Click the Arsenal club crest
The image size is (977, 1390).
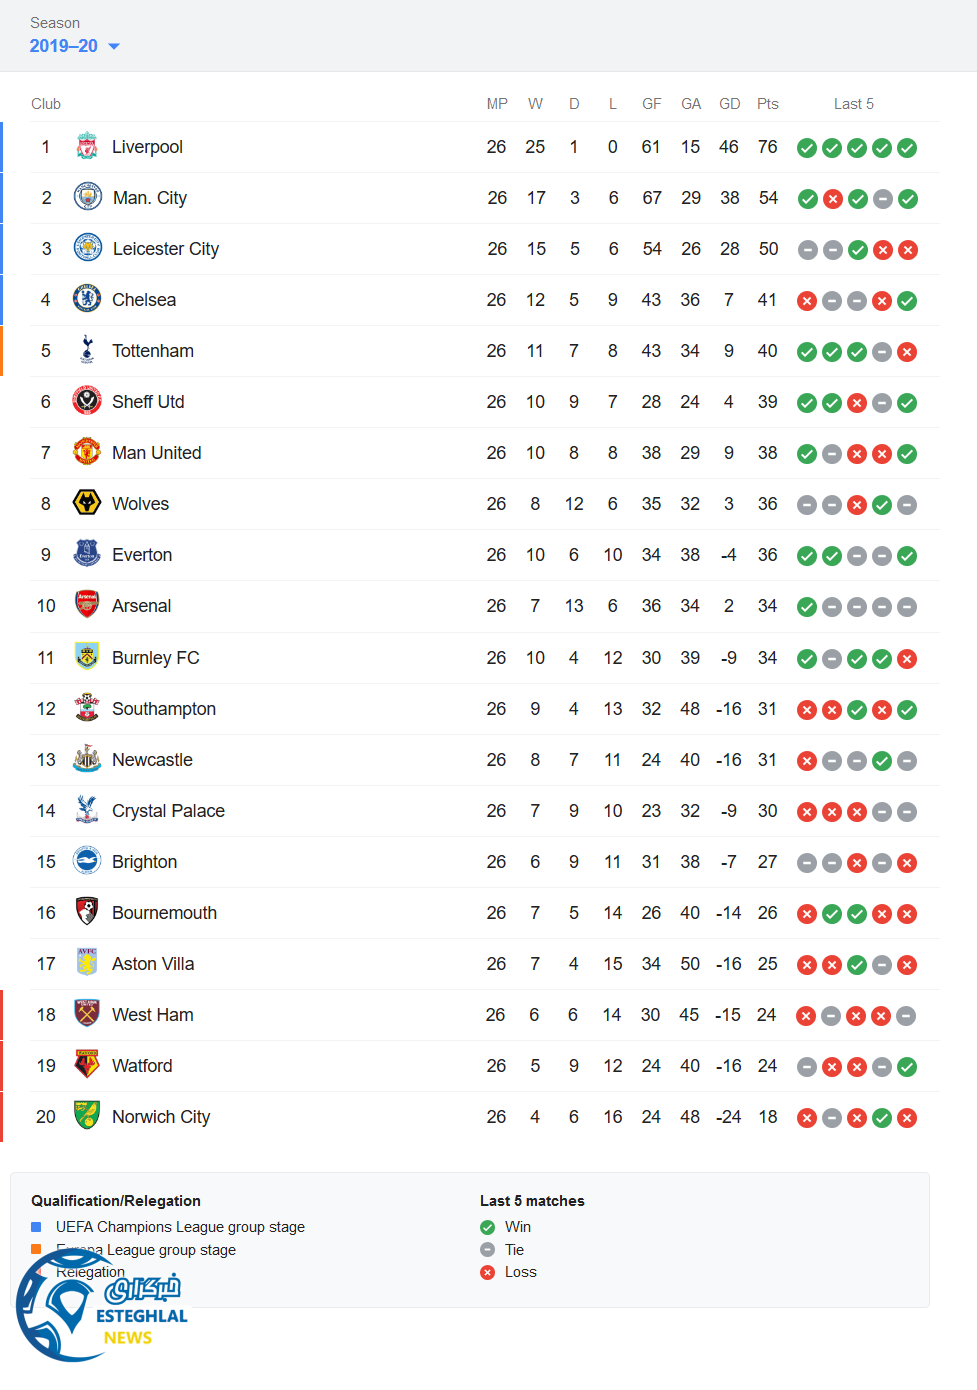click(87, 605)
